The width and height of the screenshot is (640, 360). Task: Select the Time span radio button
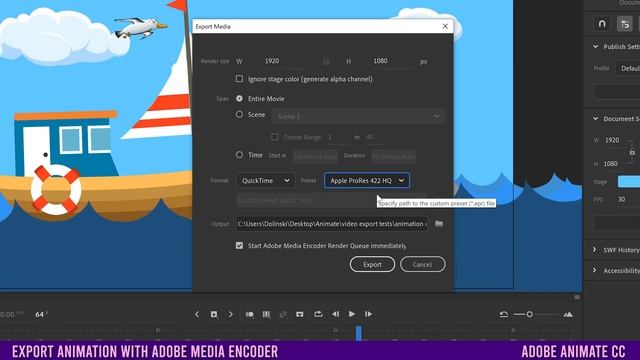239,155
